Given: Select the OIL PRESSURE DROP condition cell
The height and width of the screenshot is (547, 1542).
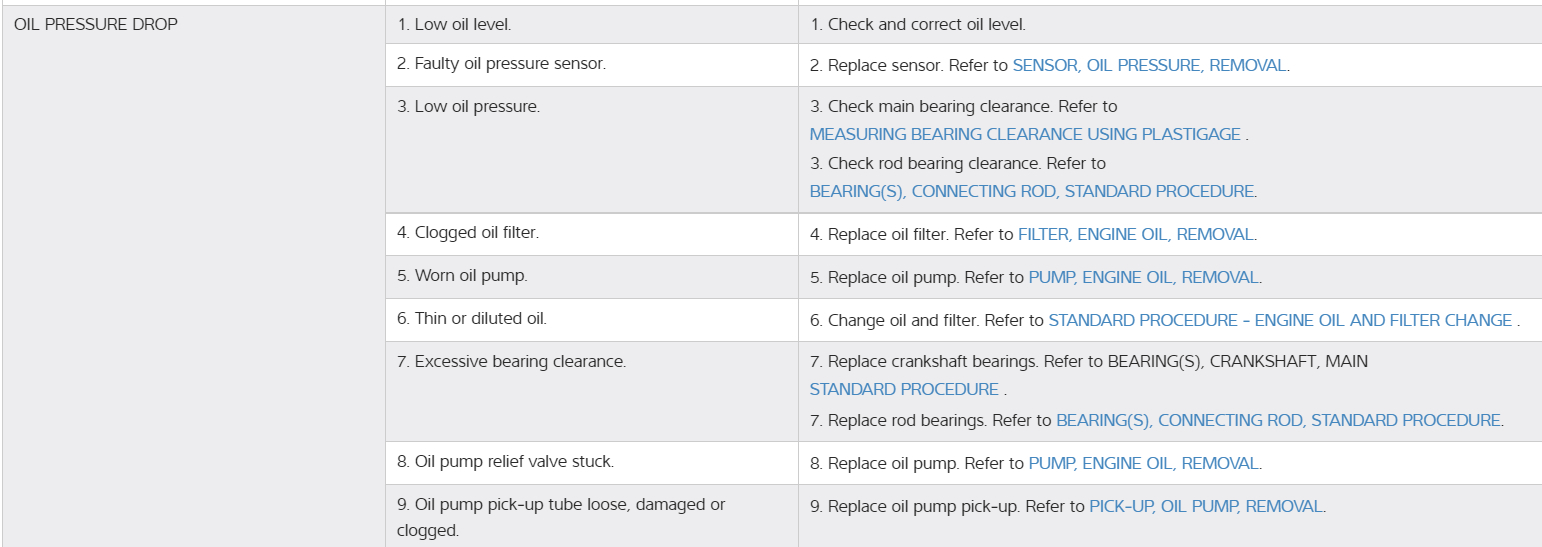Looking at the screenshot, I should click(x=96, y=24).
